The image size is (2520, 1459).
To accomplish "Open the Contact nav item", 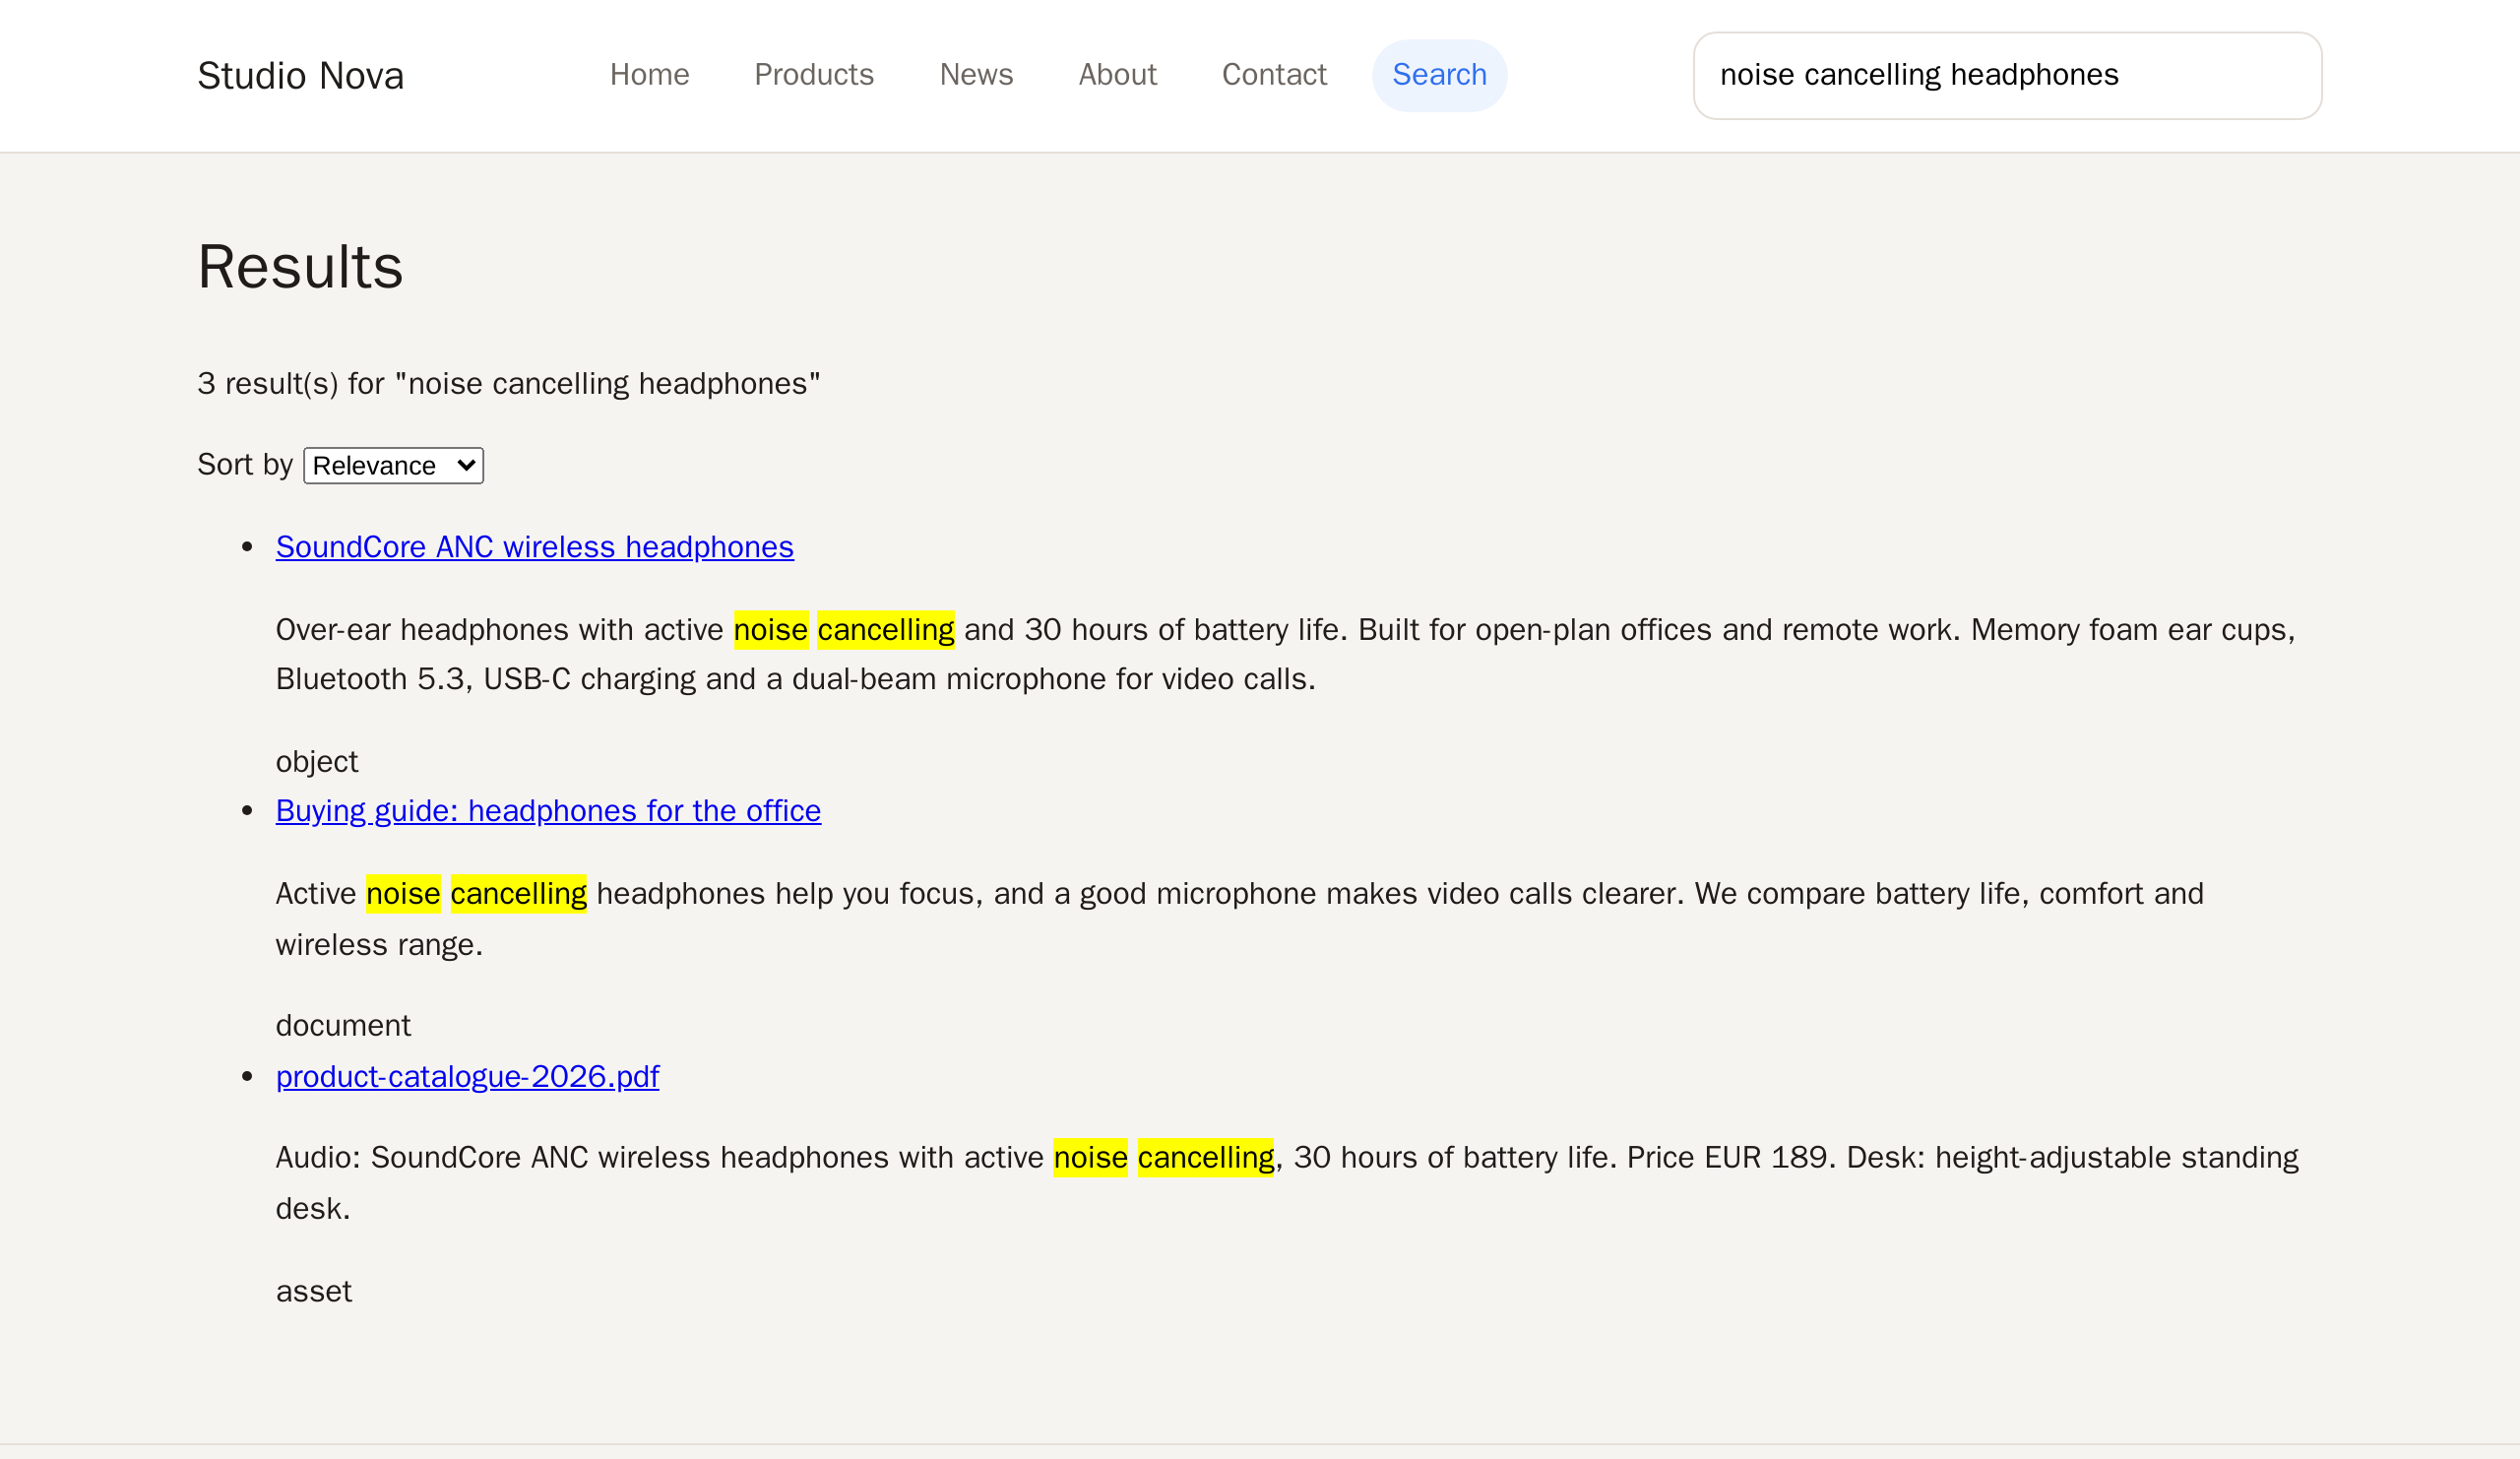I will tap(1274, 75).
